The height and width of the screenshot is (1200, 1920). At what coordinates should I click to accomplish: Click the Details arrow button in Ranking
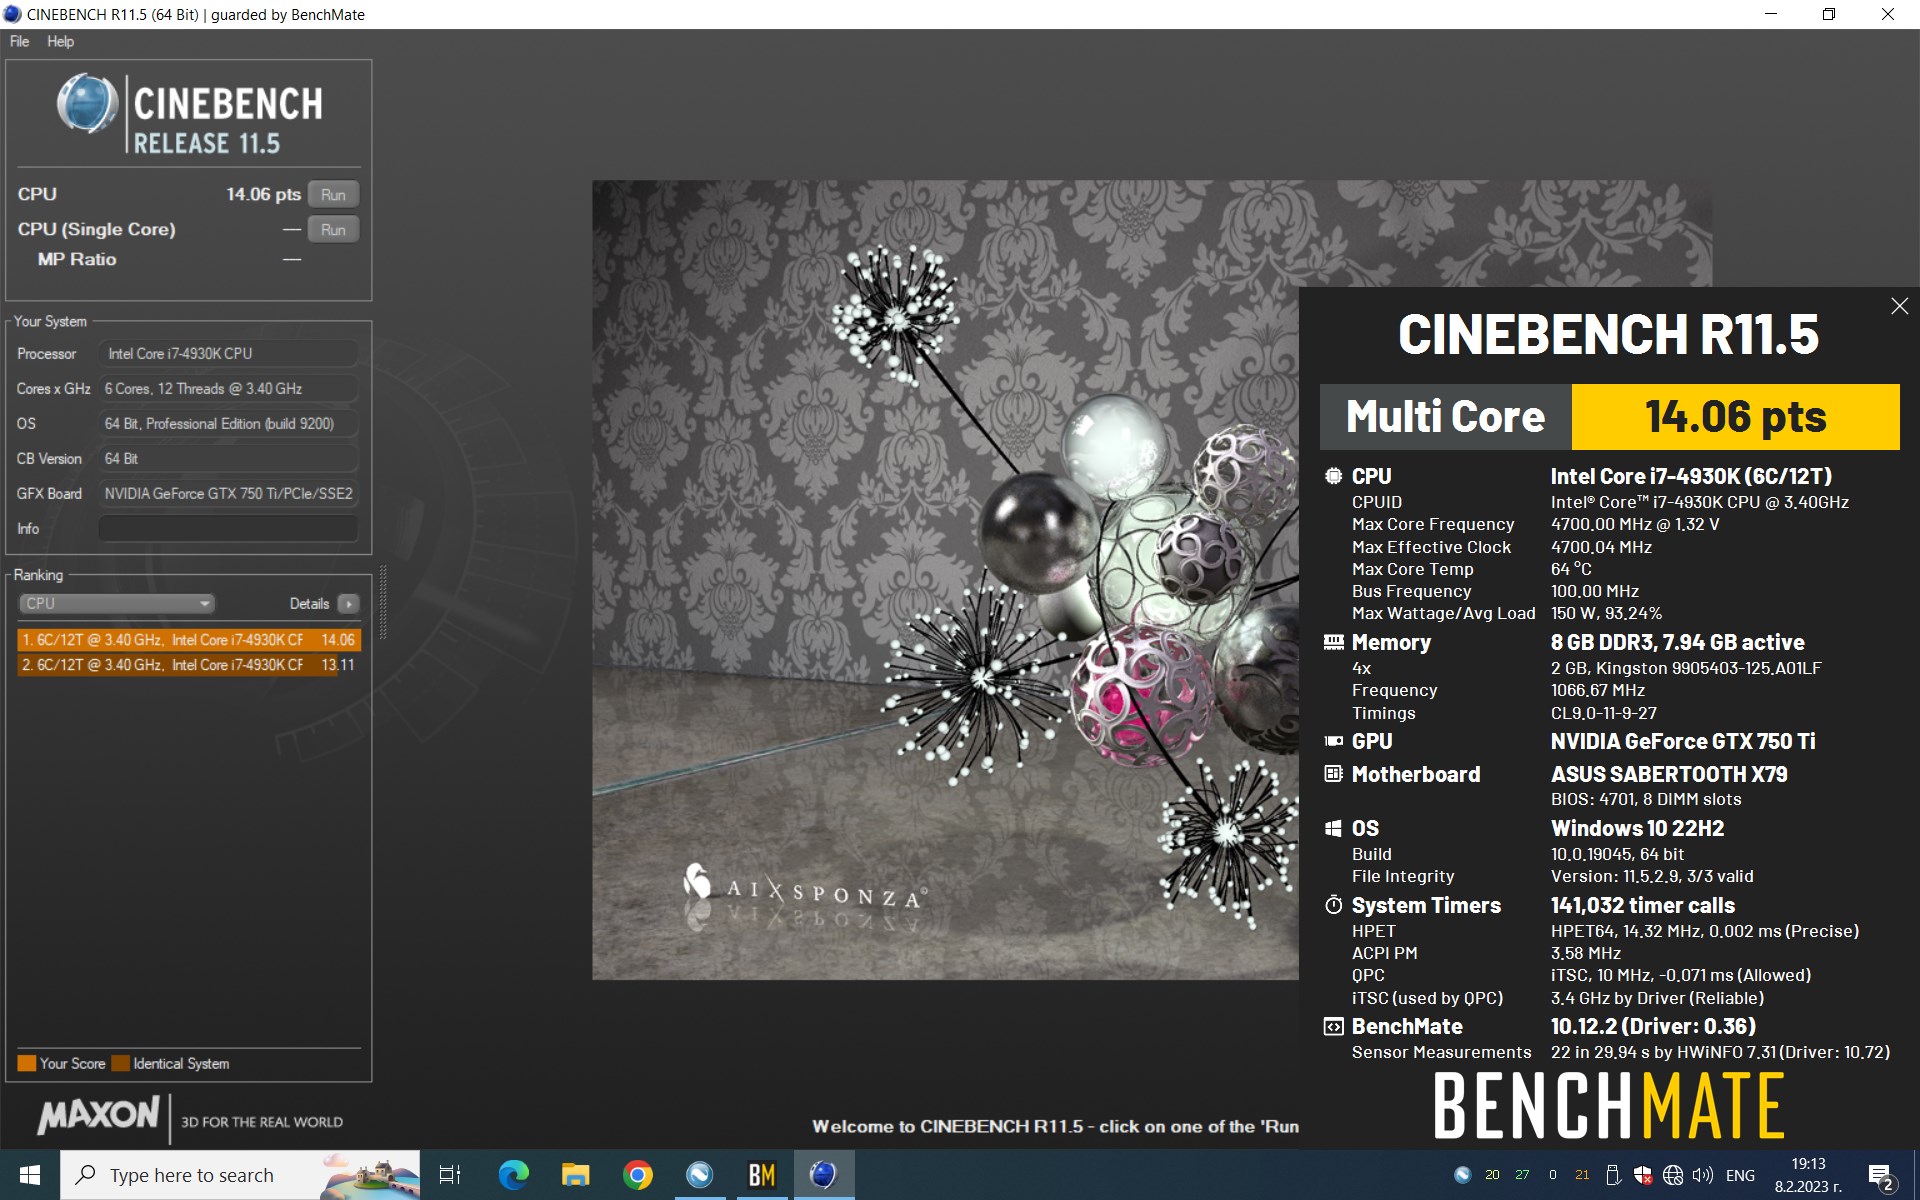[x=348, y=603]
